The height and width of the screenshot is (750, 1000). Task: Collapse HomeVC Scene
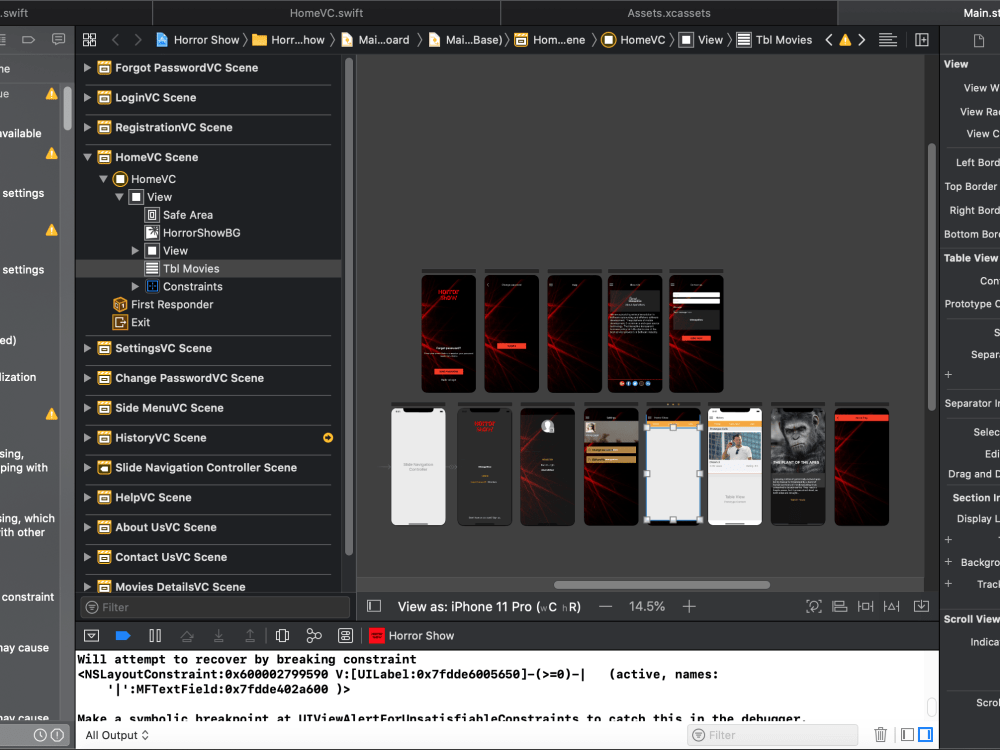[x=87, y=157]
